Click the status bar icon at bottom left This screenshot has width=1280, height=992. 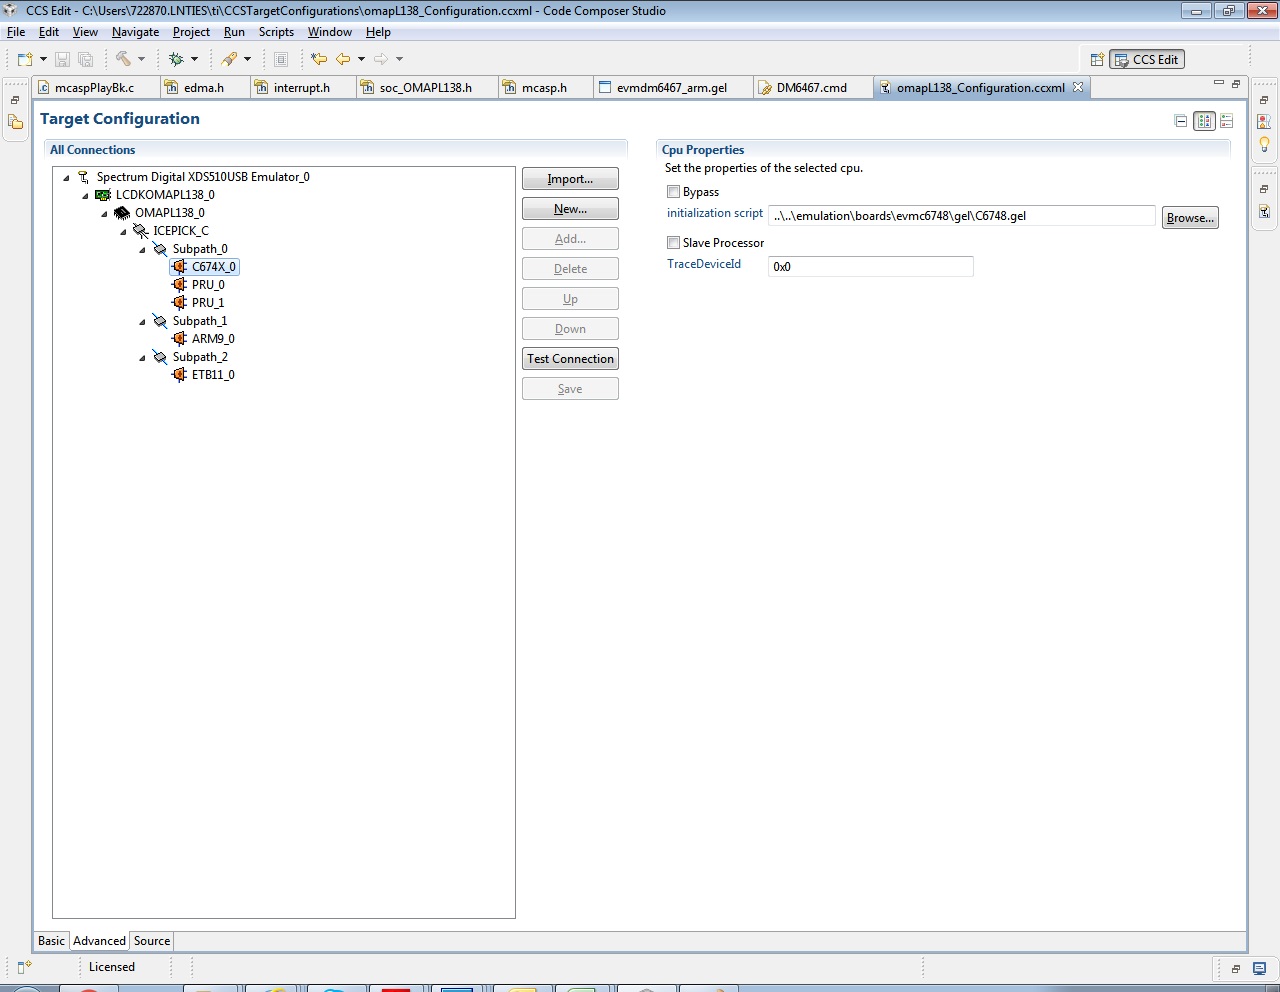click(x=24, y=967)
